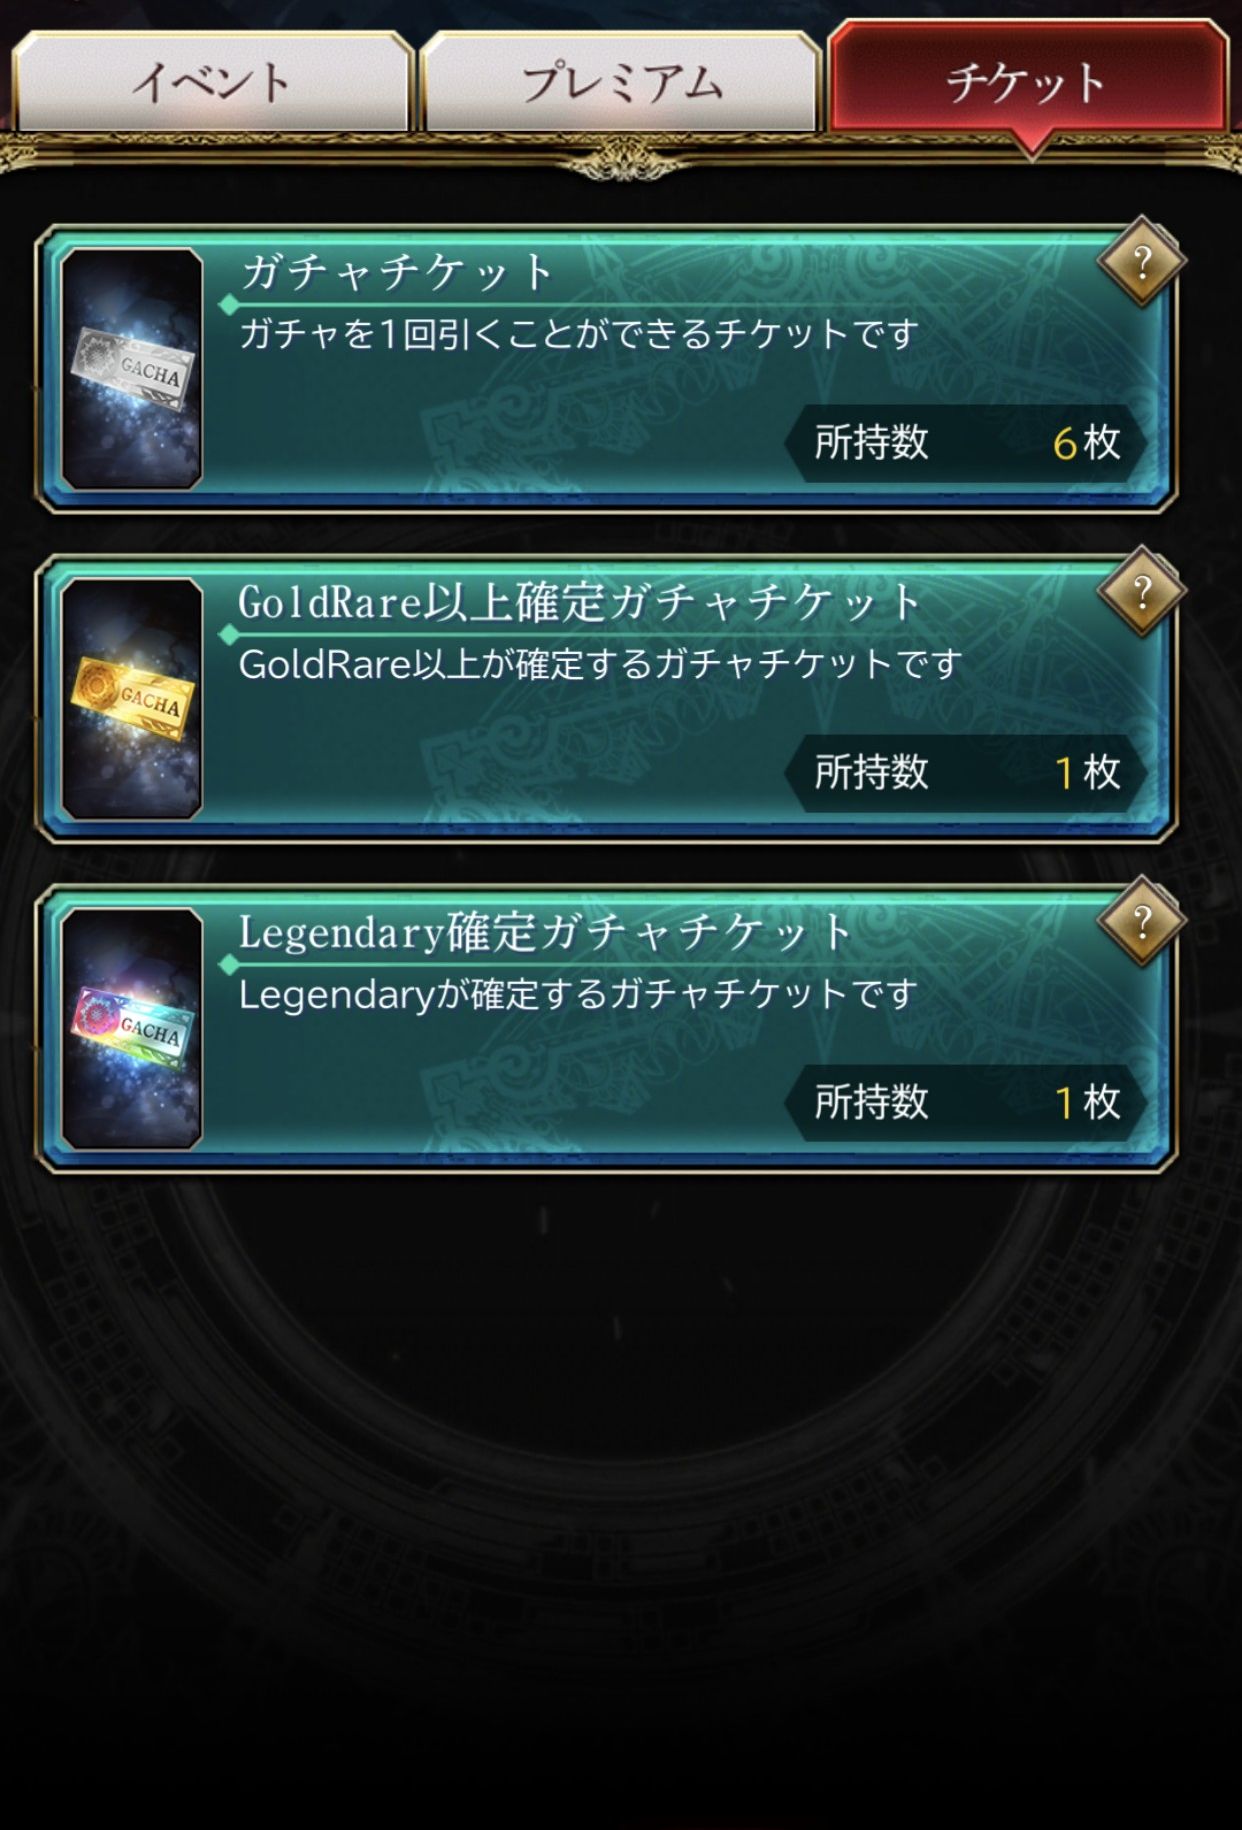Image resolution: width=1242 pixels, height=1830 pixels.
Task: Click the ornate gold divider emblem under the tabs
Action: tap(622, 158)
